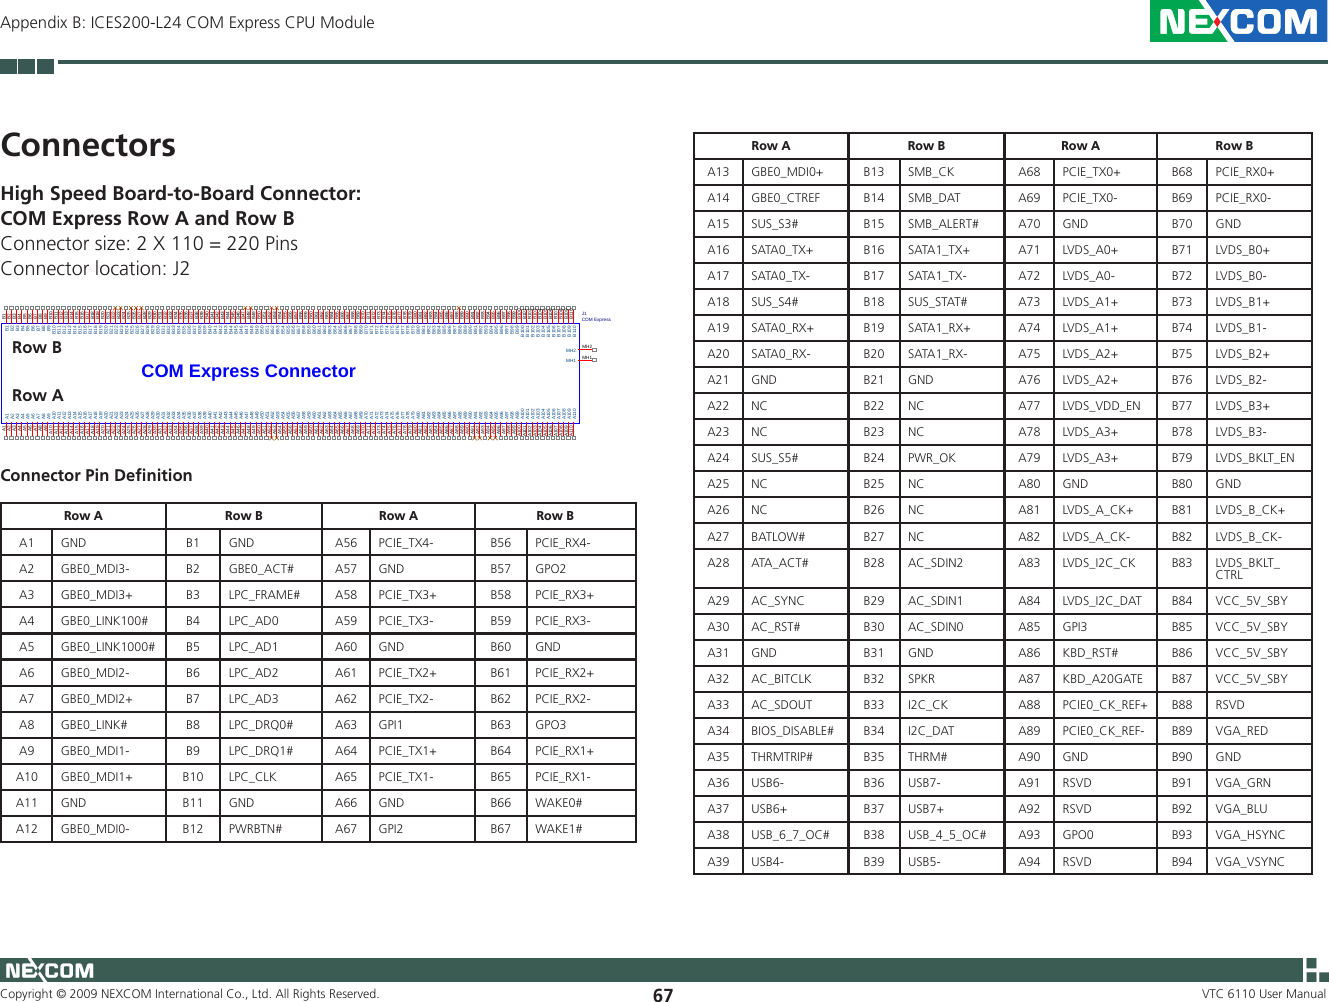The height and width of the screenshot is (1002, 1329).
Task: Click the 'LVDS_VDD_EN' cell
Action: pyautogui.click(x=1105, y=405)
